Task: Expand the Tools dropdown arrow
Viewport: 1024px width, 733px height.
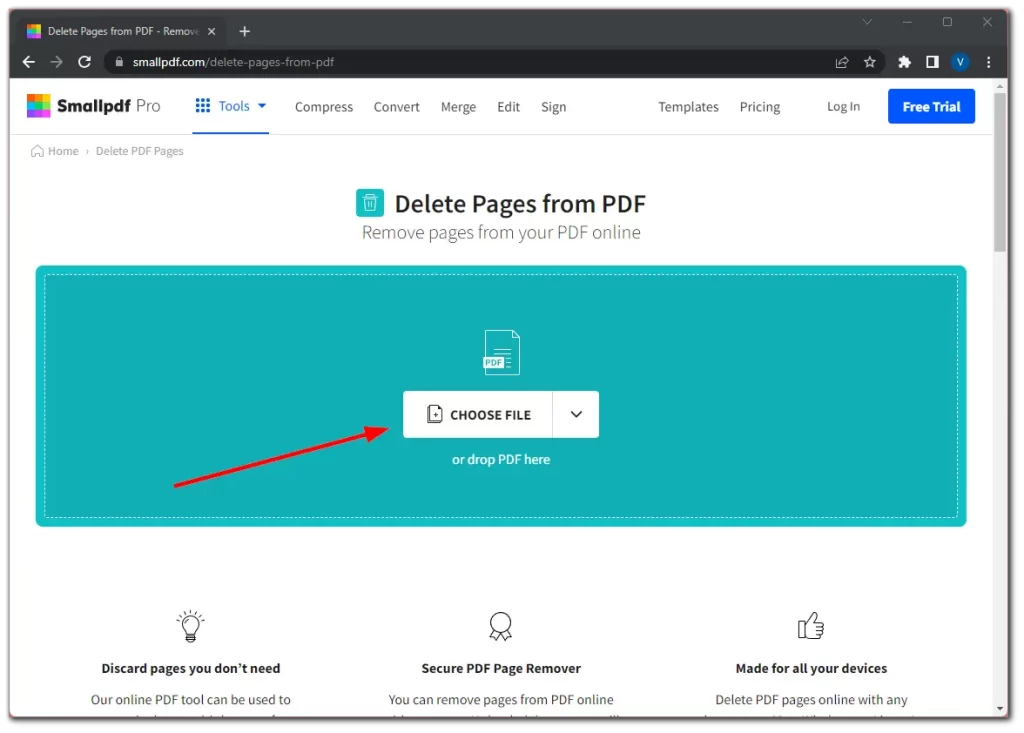Action: point(262,106)
